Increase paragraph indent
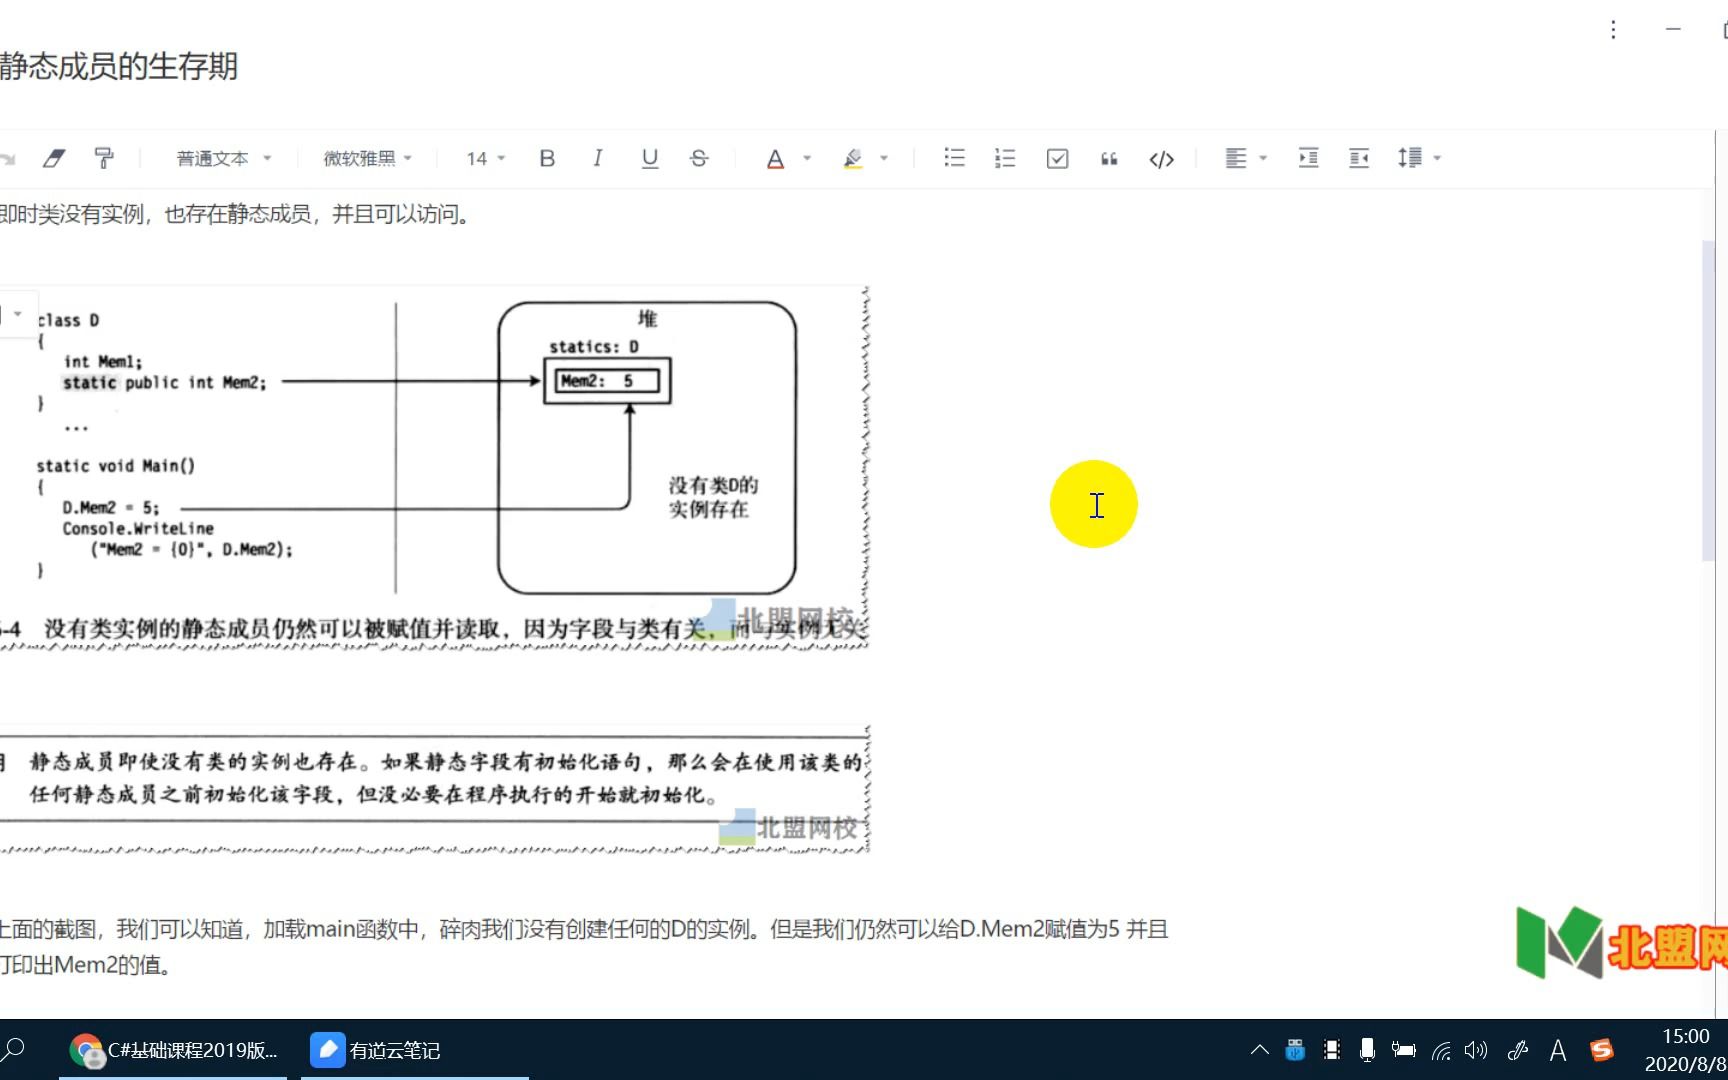The height and width of the screenshot is (1080, 1728). 1308,158
